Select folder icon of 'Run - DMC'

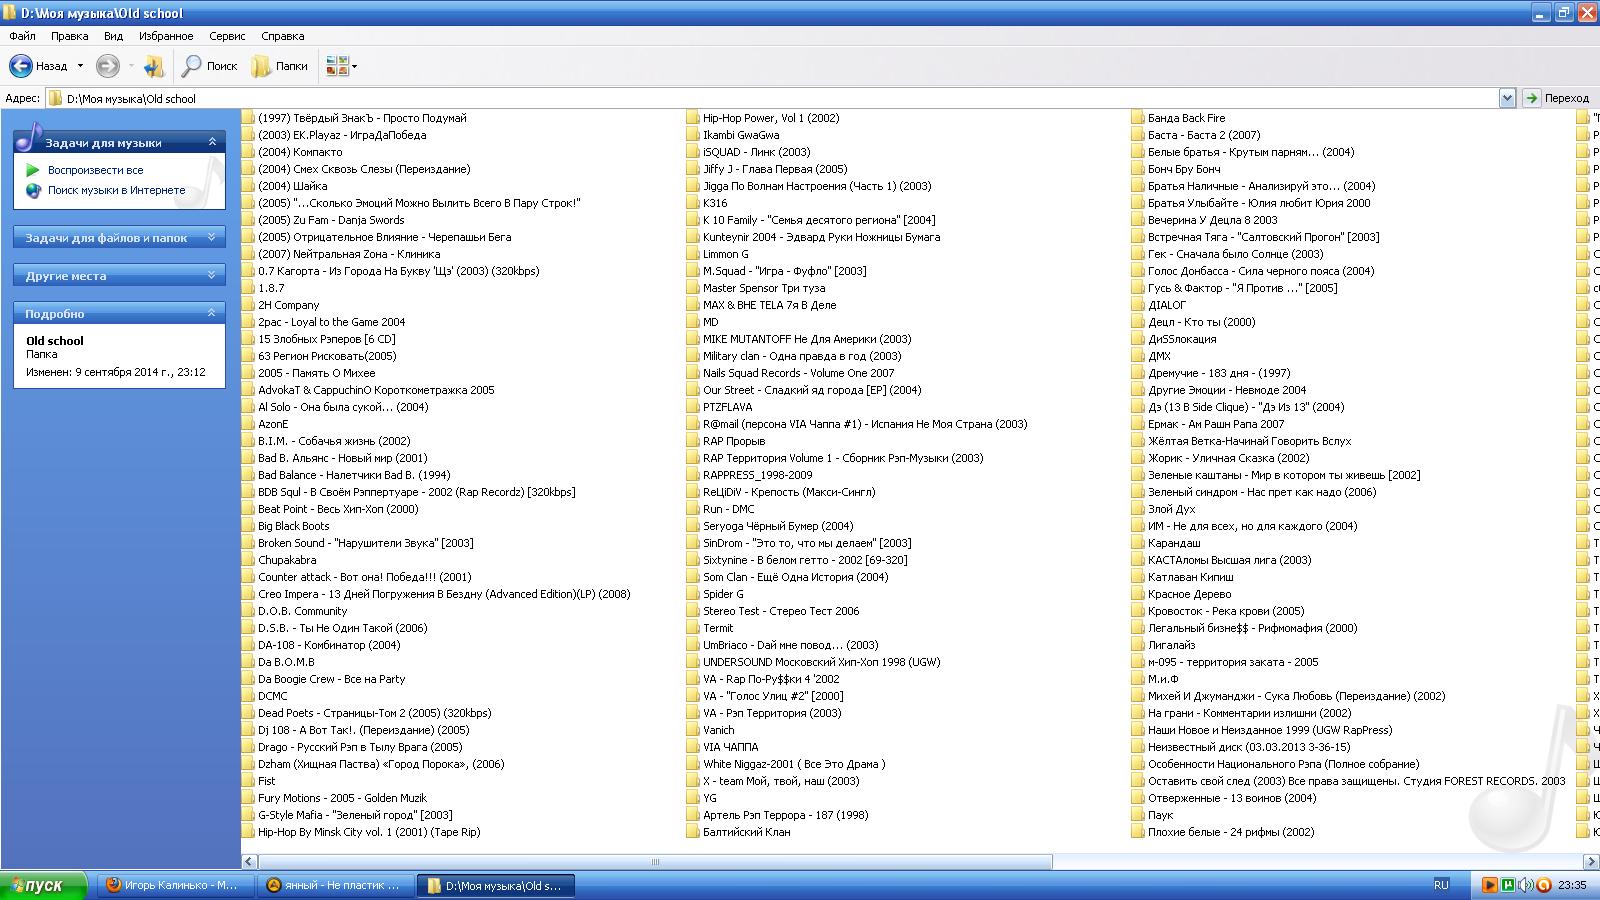coord(693,509)
